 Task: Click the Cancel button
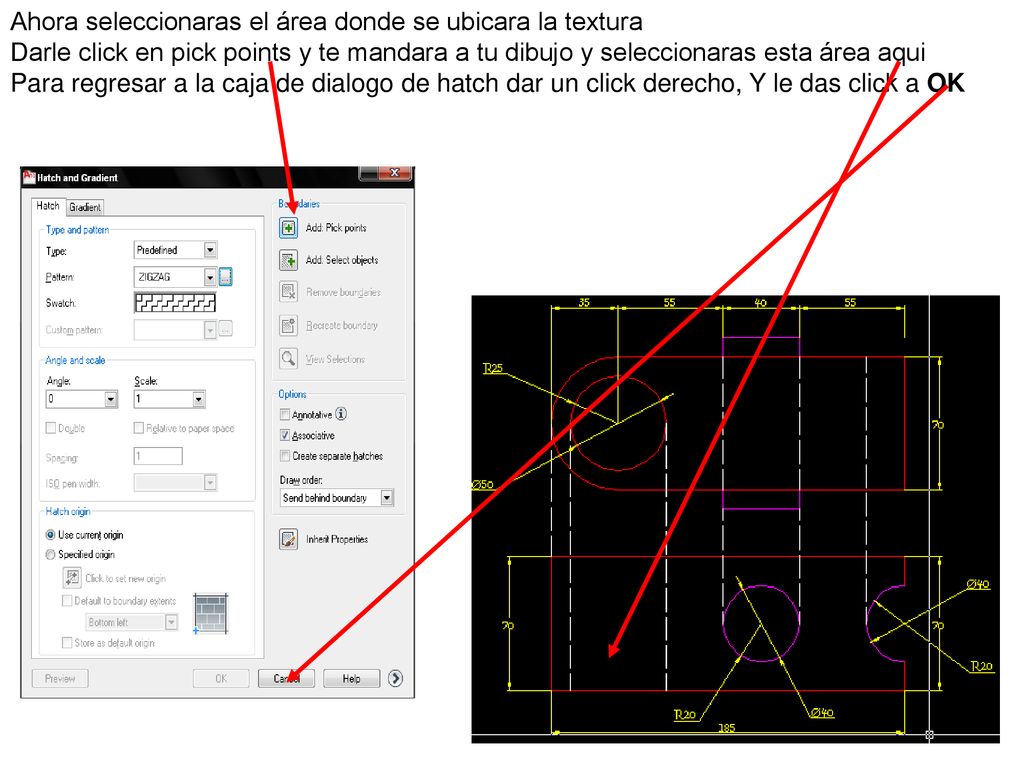tap(286, 679)
